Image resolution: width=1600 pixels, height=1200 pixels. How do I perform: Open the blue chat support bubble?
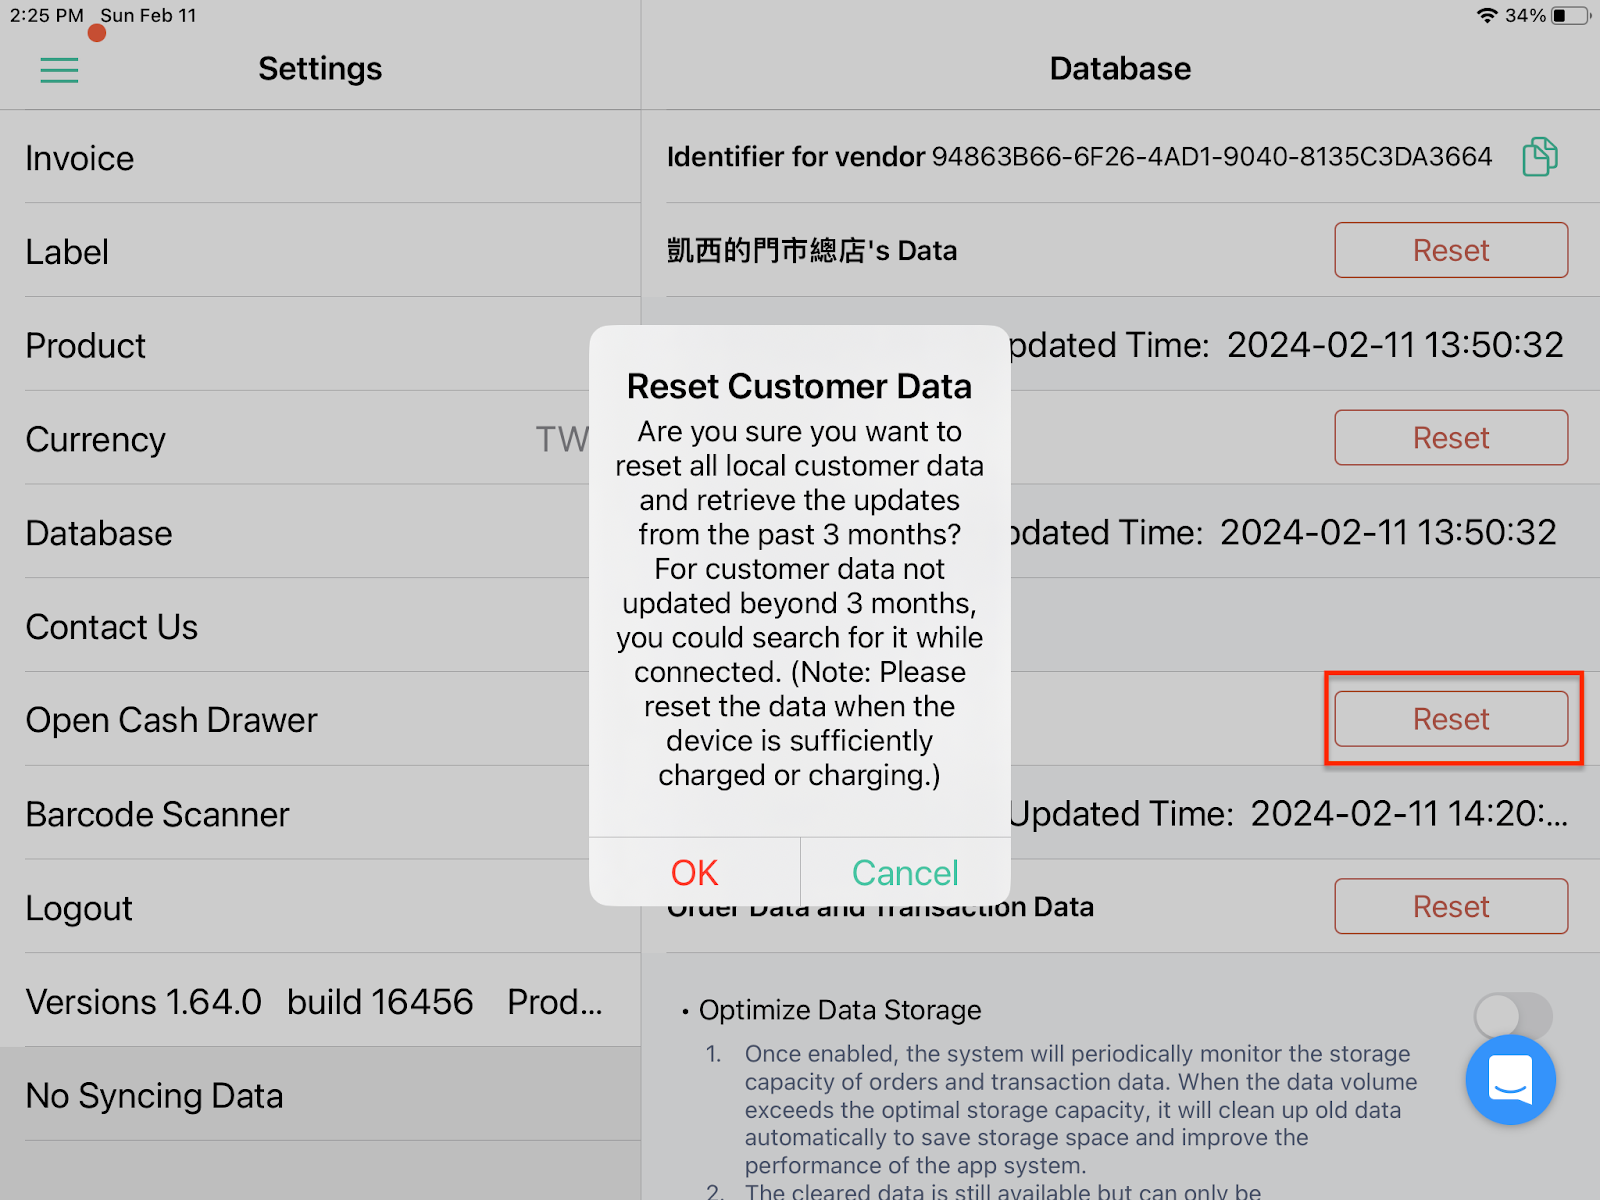point(1510,1080)
